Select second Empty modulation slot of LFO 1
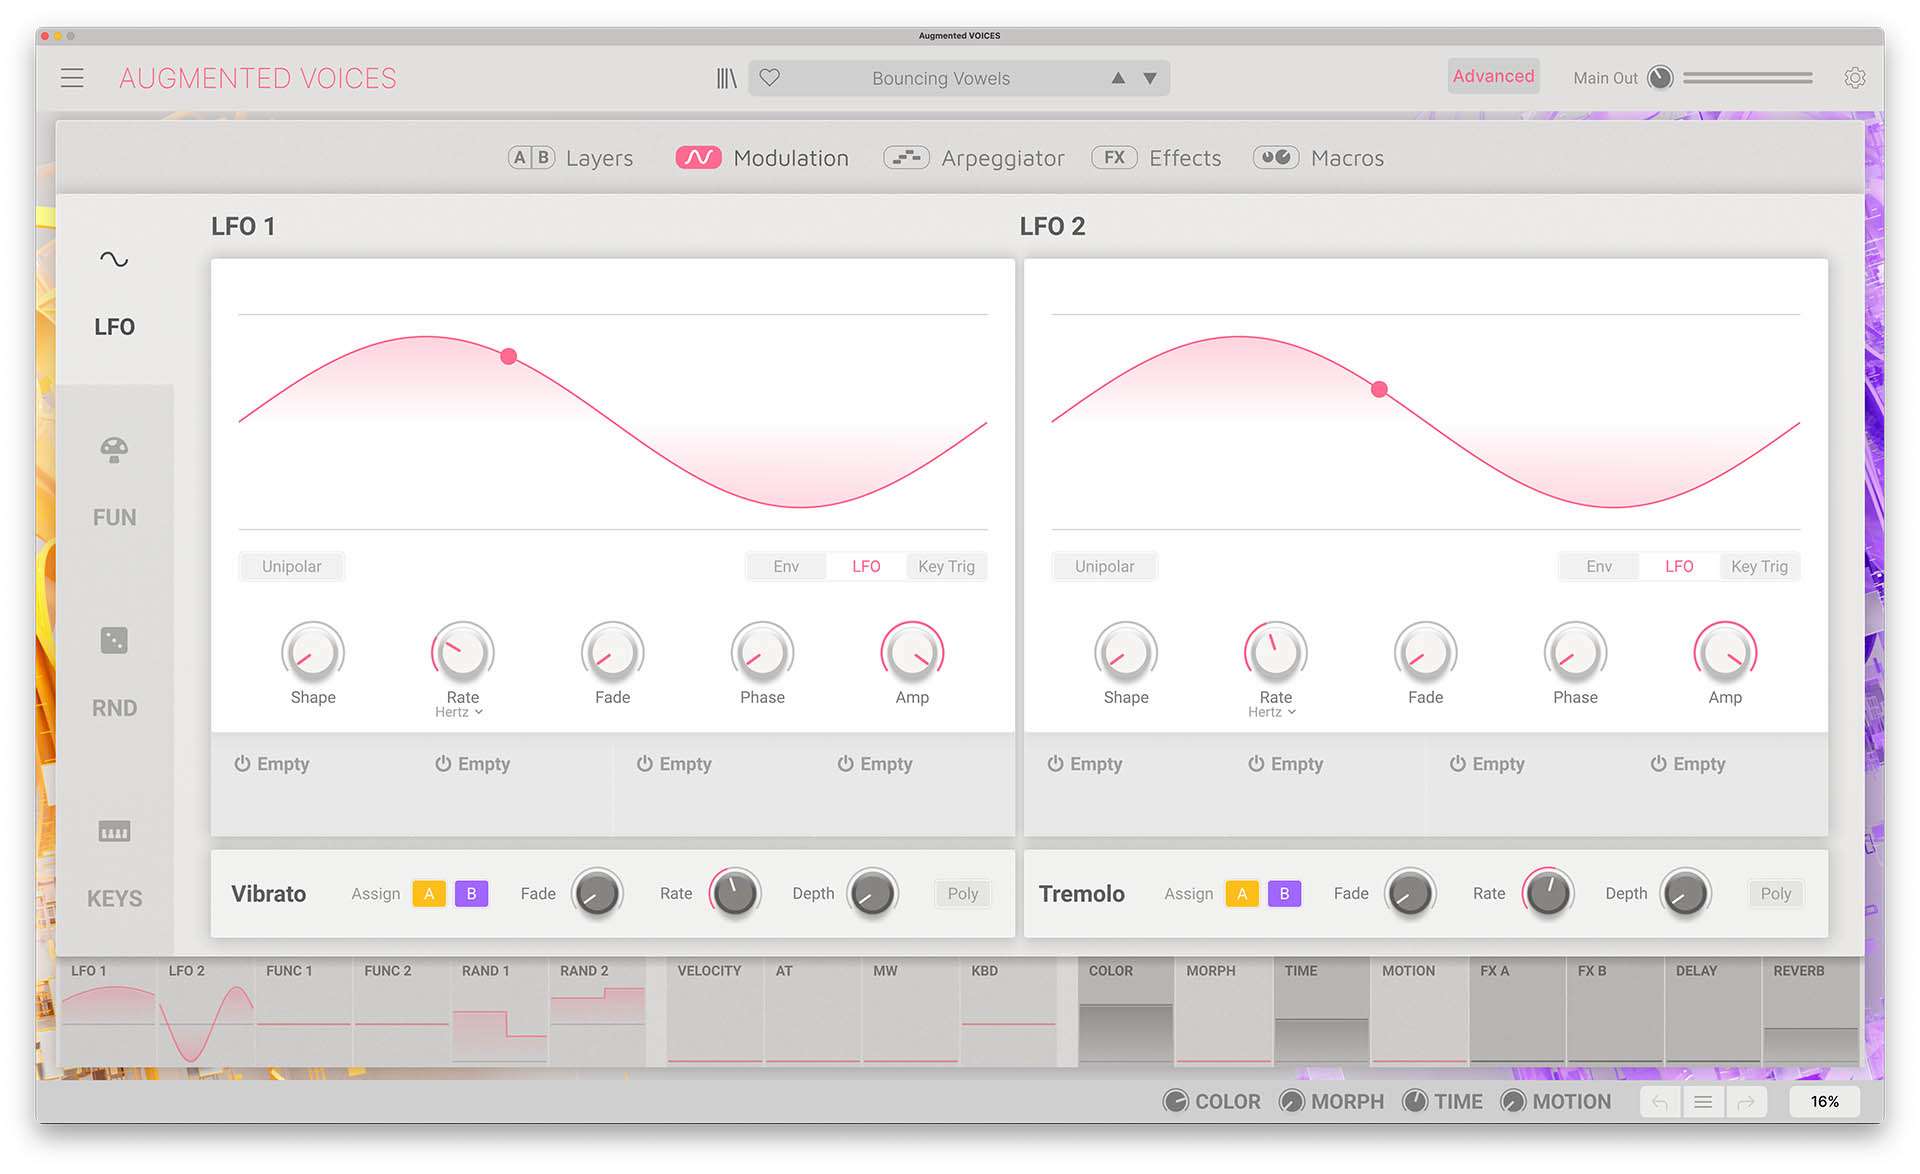1920x1174 pixels. tap(473, 764)
